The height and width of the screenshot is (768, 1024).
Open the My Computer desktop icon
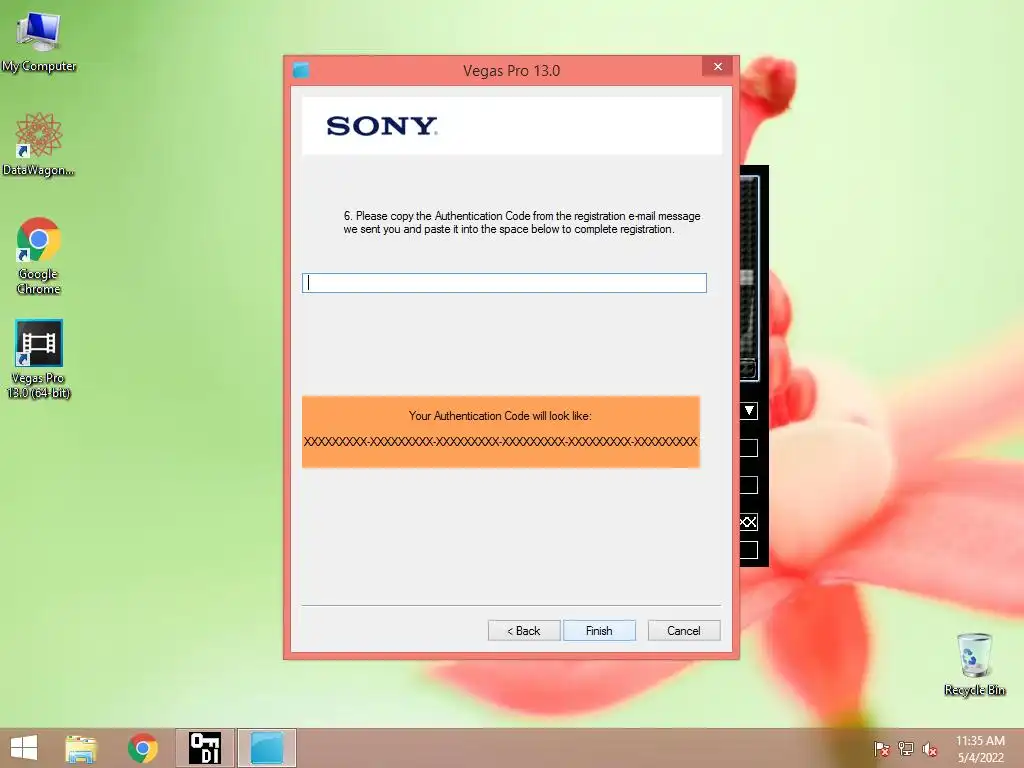[39, 42]
